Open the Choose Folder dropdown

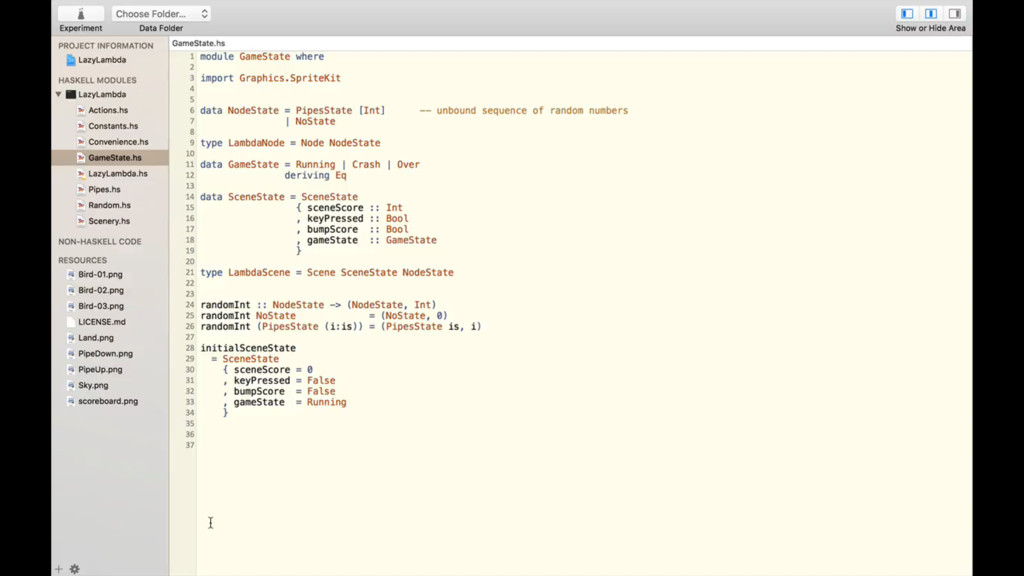(159, 13)
